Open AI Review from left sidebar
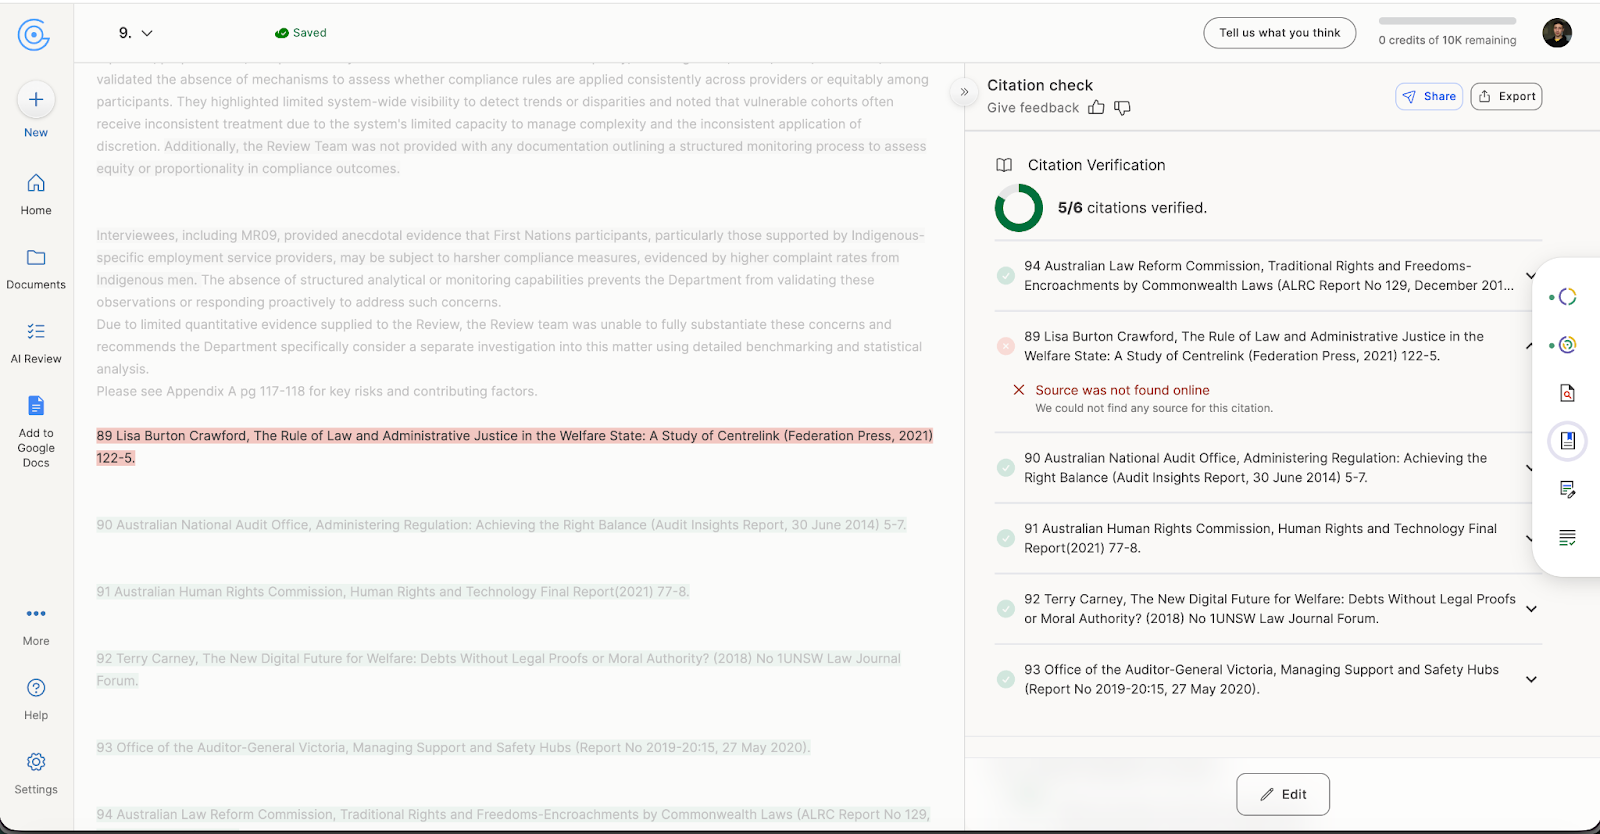This screenshot has height=834, width=1600. [36, 341]
